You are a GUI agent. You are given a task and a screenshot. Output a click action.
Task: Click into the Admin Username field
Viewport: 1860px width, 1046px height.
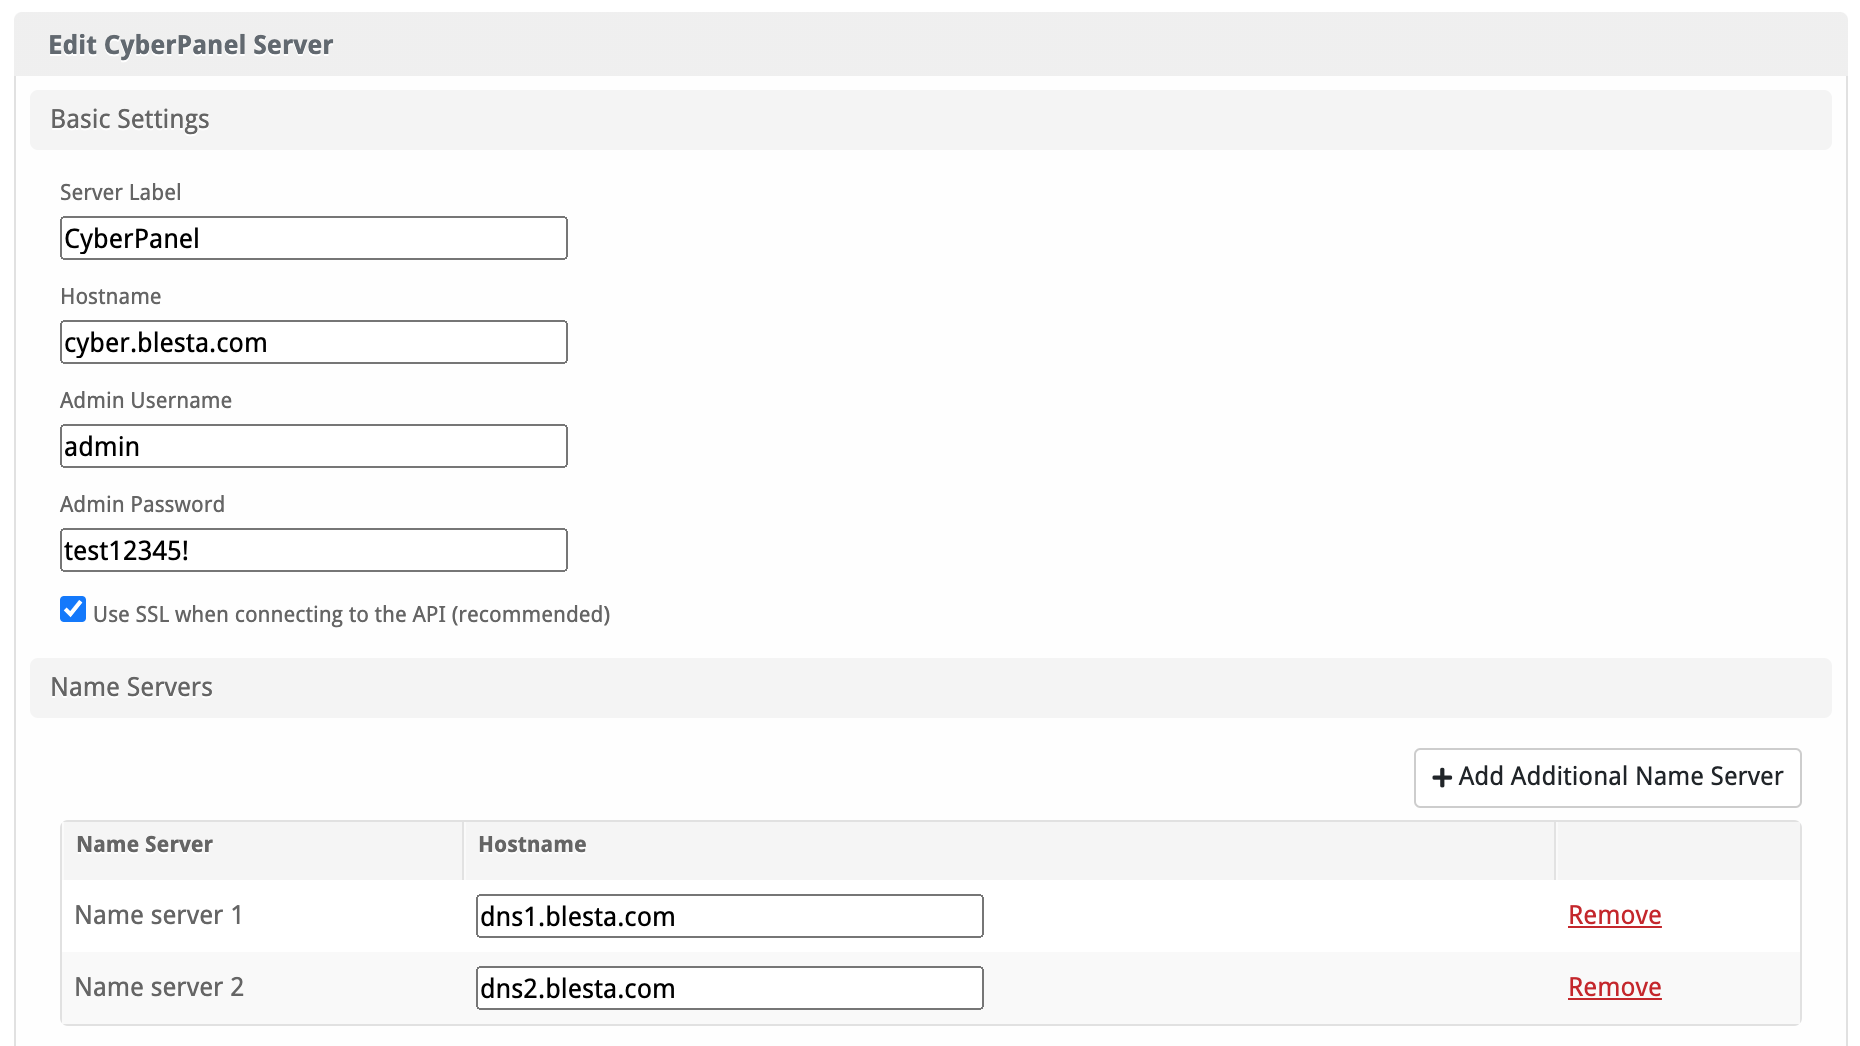pos(313,446)
